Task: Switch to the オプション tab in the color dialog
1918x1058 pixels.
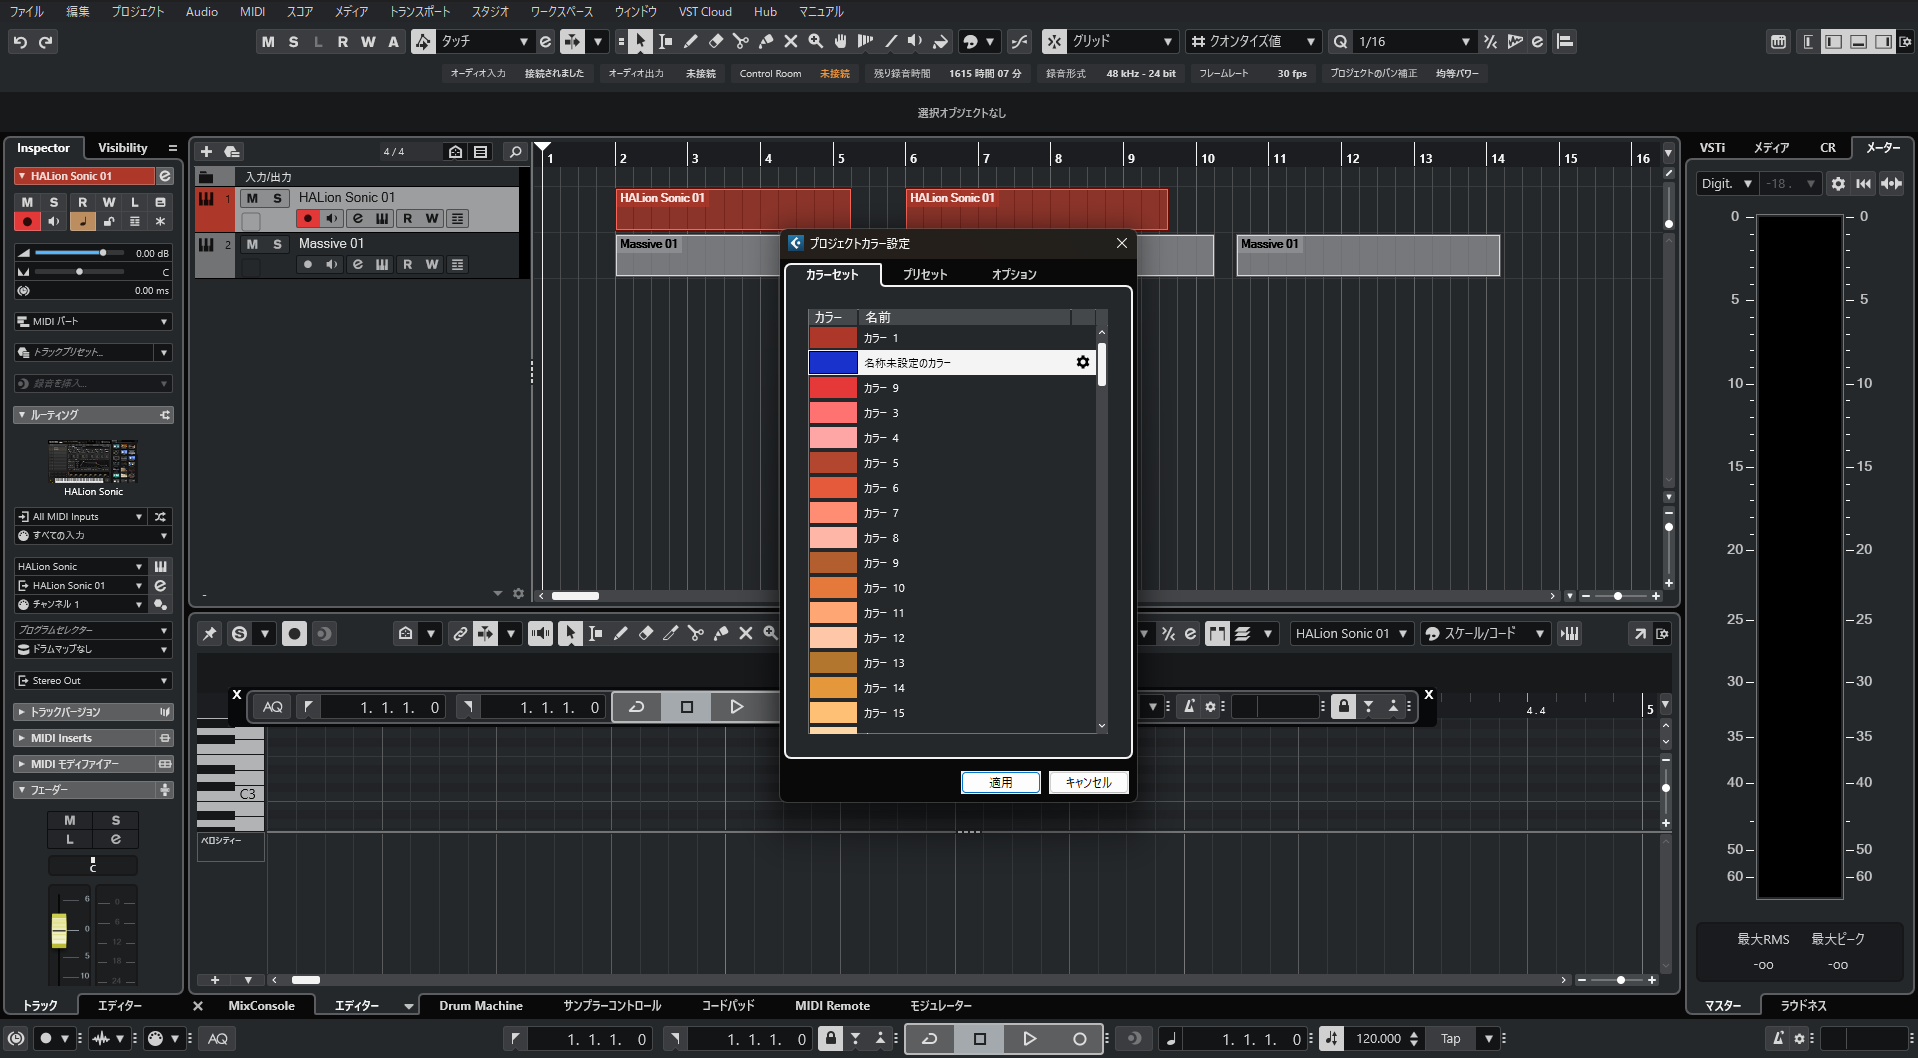Action: (x=1014, y=274)
